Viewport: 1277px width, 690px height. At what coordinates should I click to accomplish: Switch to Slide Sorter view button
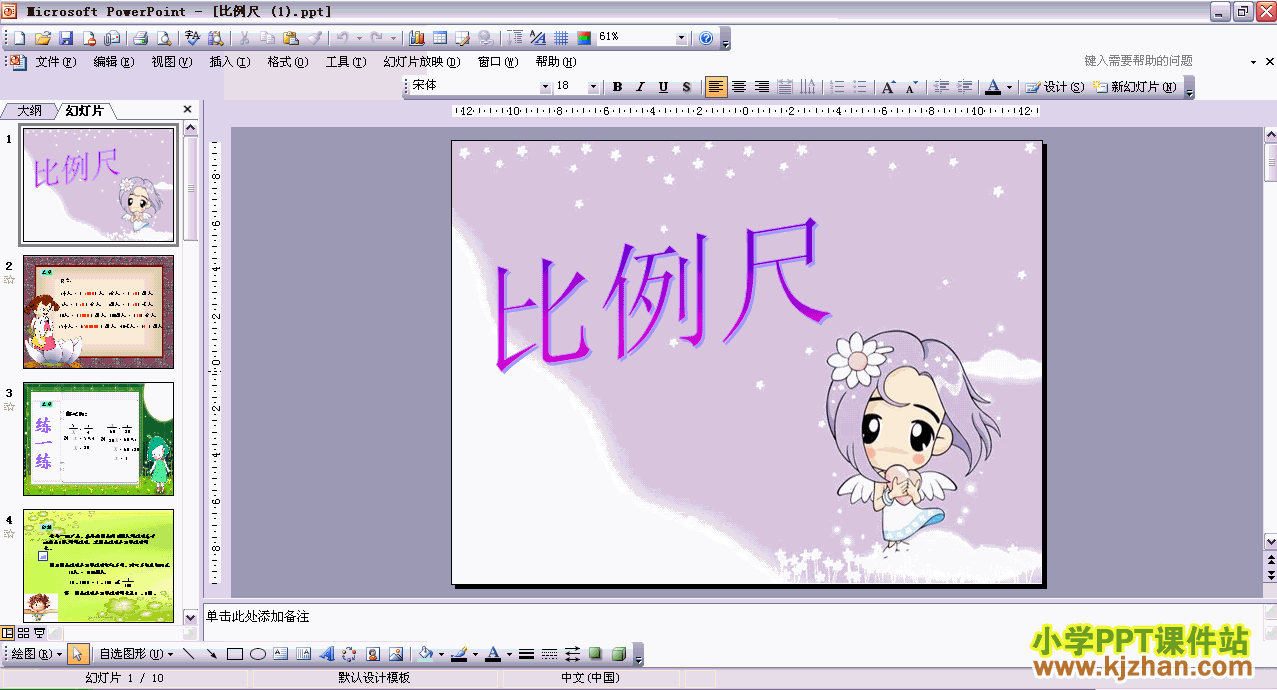23,633
